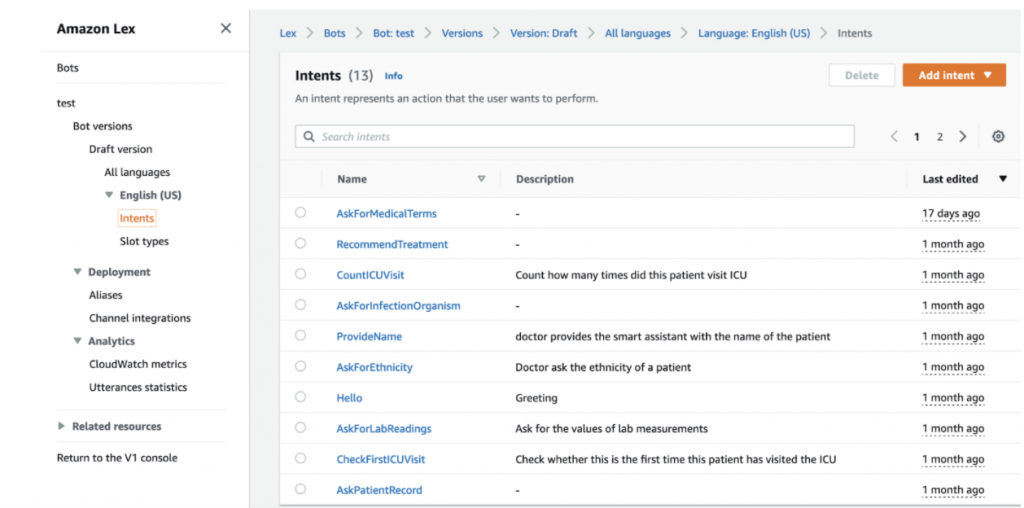The height and width of the screenshot is (508, 1024).
Task: Click Versions breadcrumb link
Action: 462,33
